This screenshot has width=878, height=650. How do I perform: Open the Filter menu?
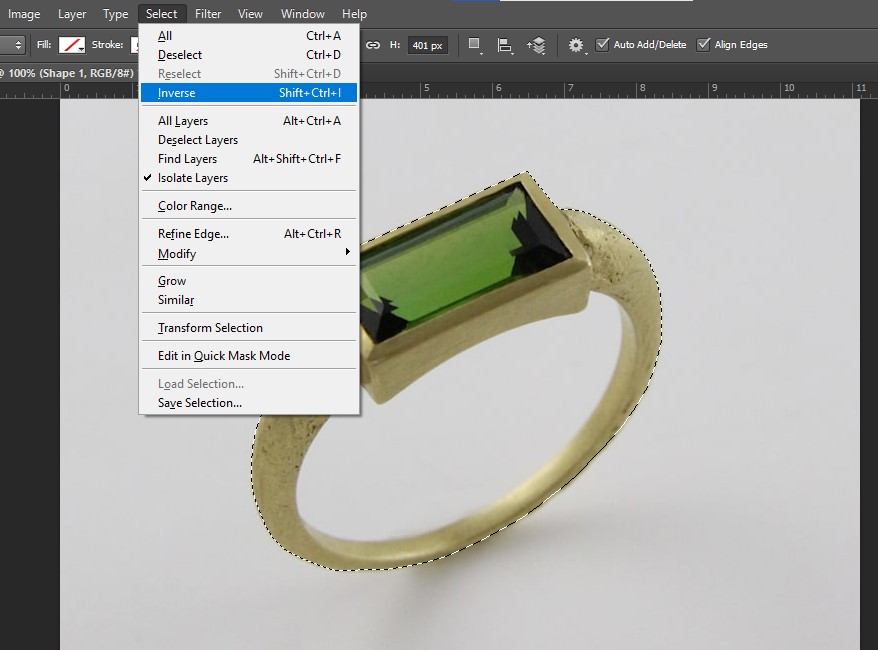click(208, 14)
